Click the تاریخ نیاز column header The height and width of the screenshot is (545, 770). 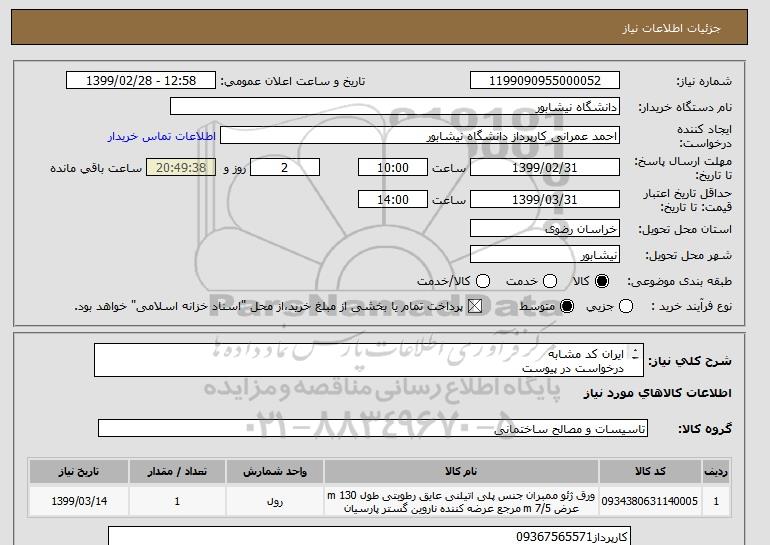[x=79, y=471]
